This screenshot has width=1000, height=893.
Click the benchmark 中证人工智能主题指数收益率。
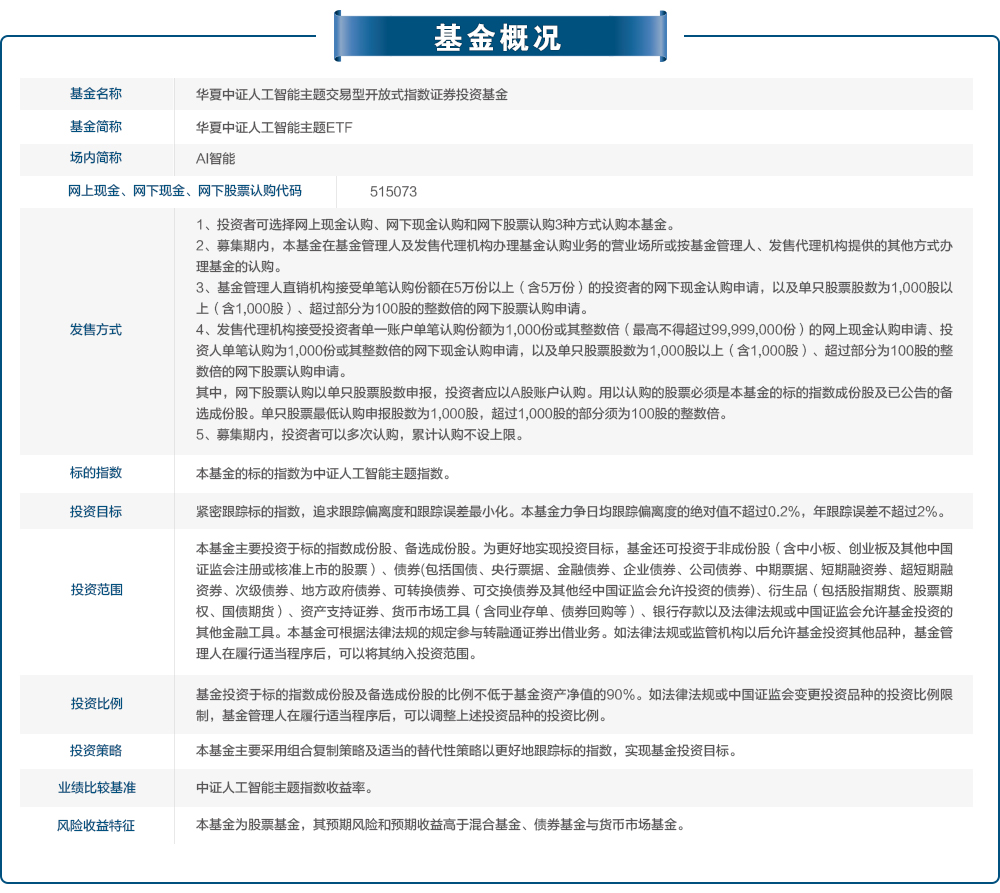[x=285, y=788]
